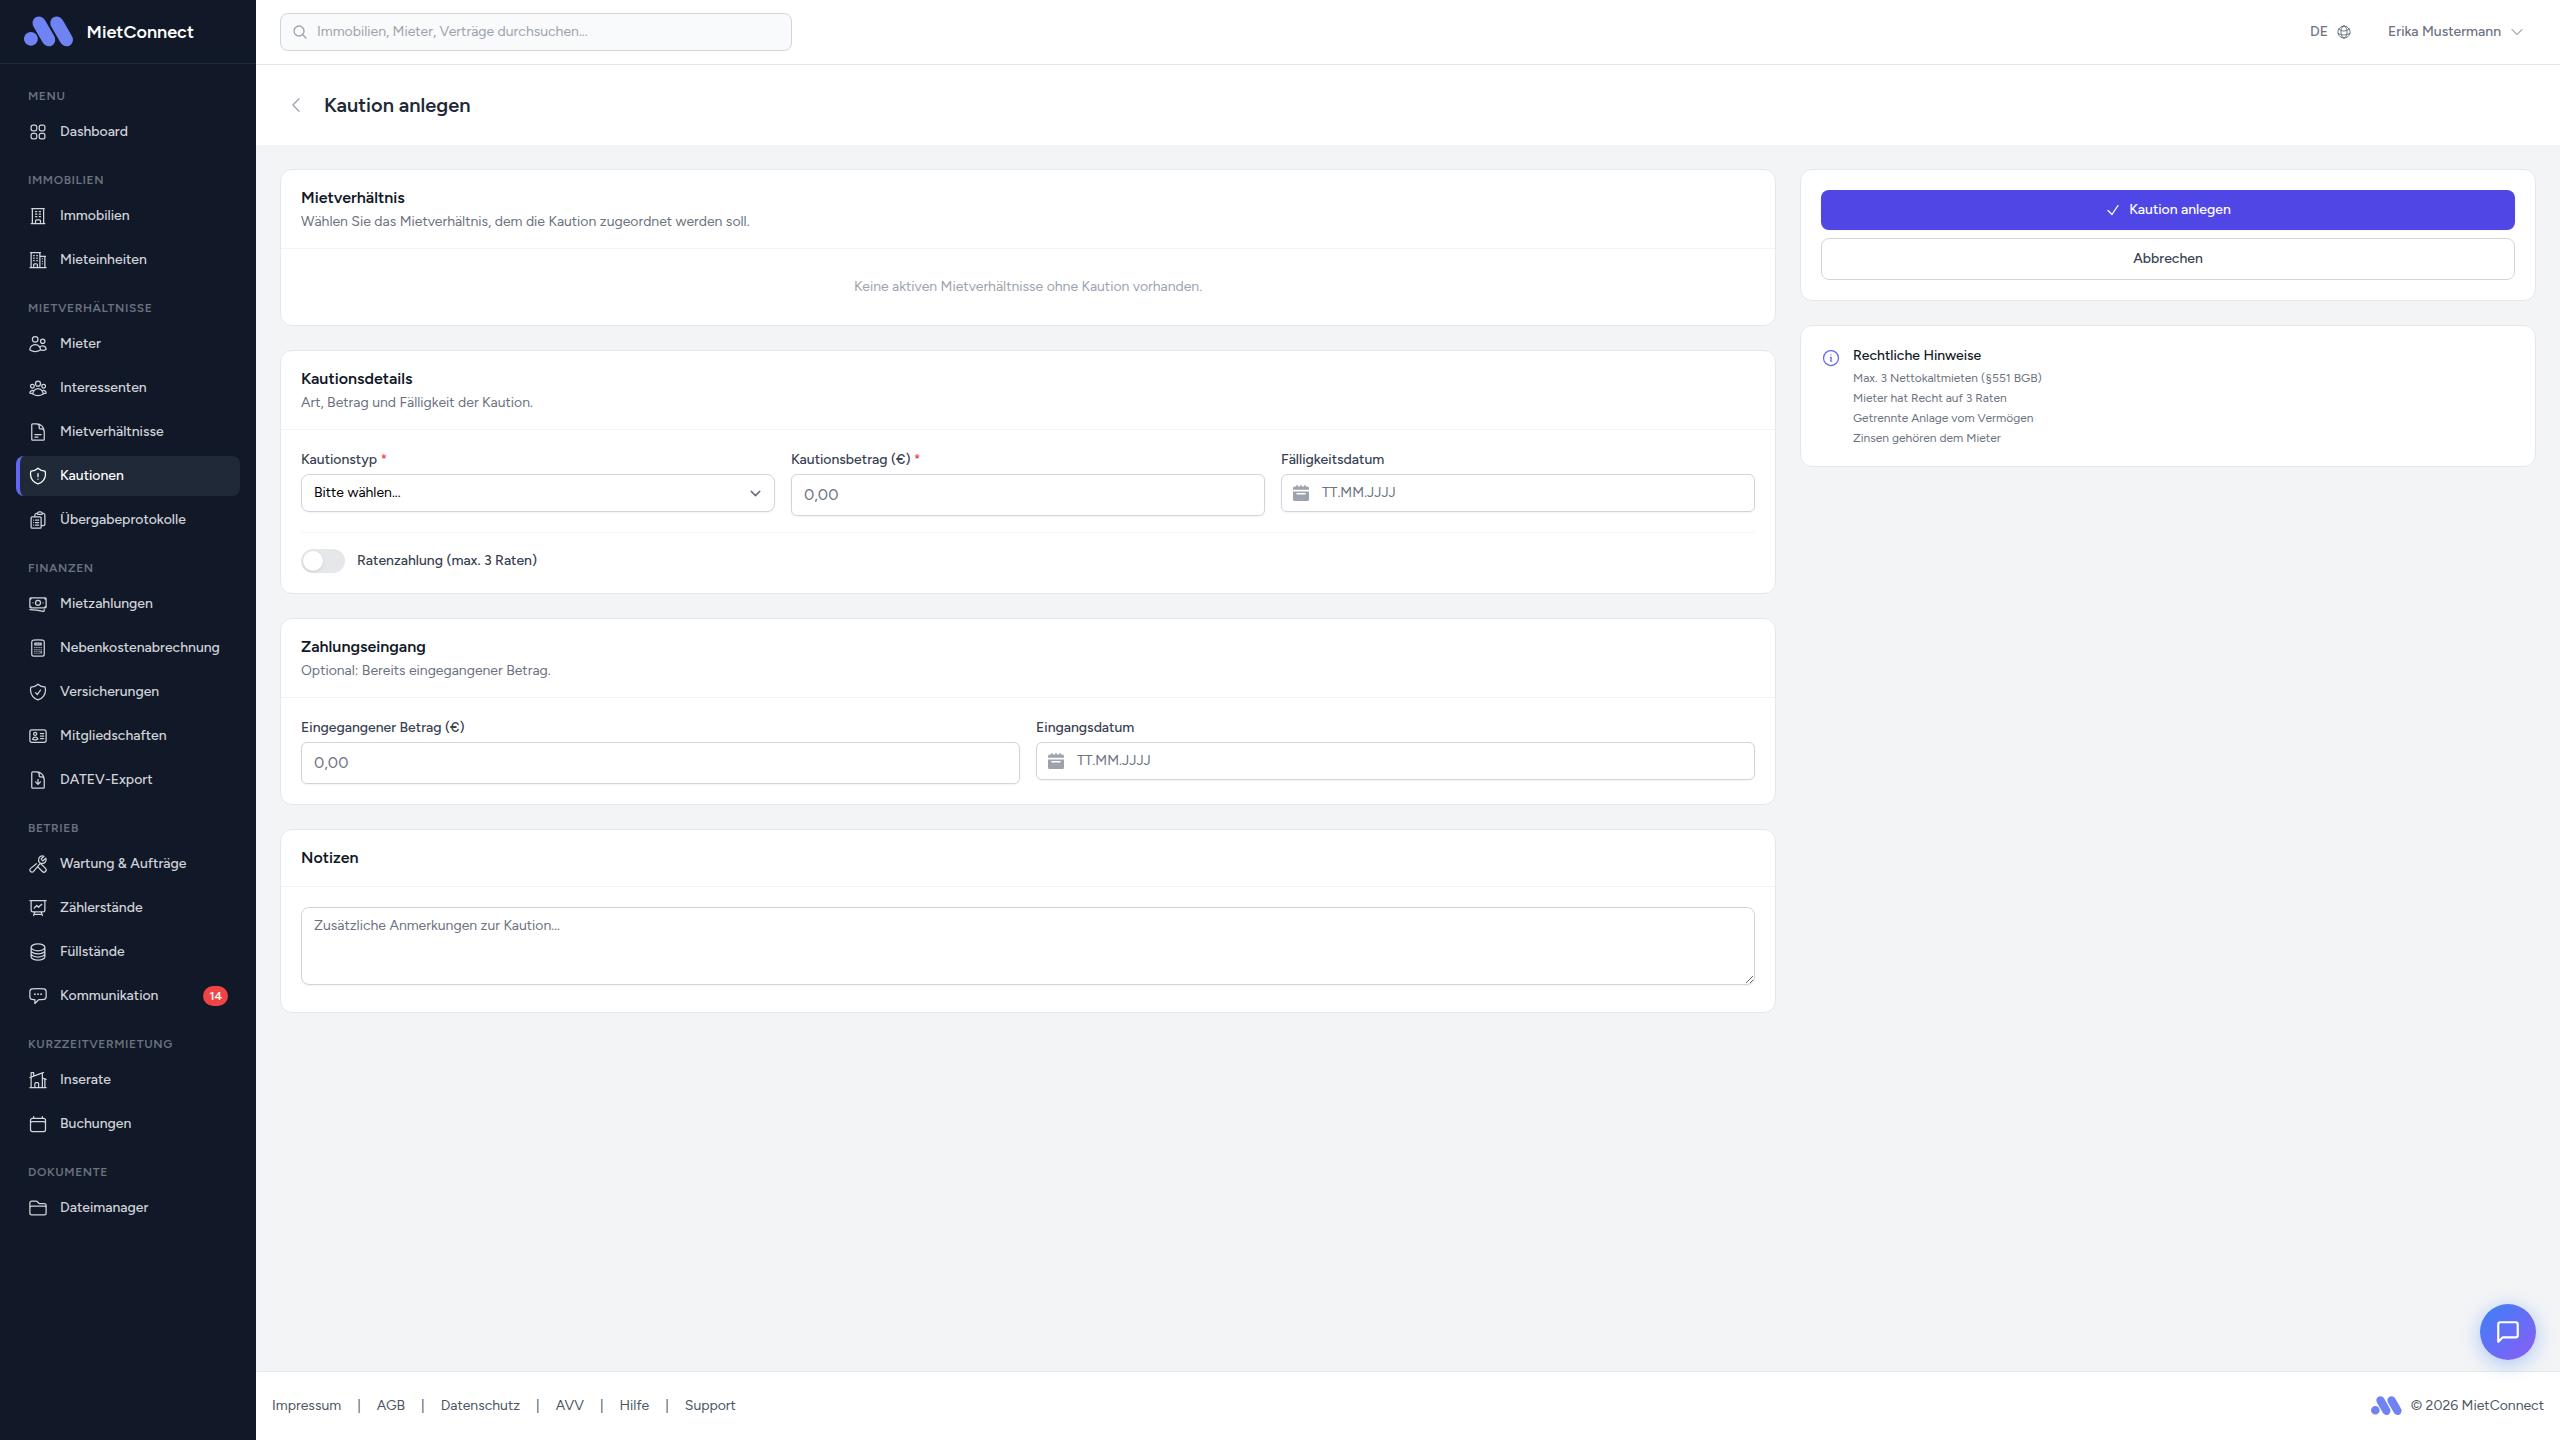Image resolution: width=2560 pixels, height=1440 pixels.
Task: Open the DE language selector
Action: coord(2319,32)
